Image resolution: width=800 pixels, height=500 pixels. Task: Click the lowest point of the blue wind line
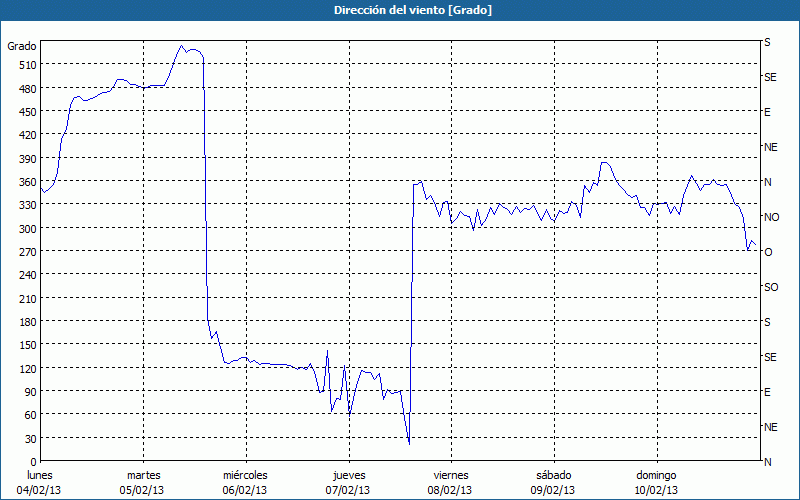(409, 443)
